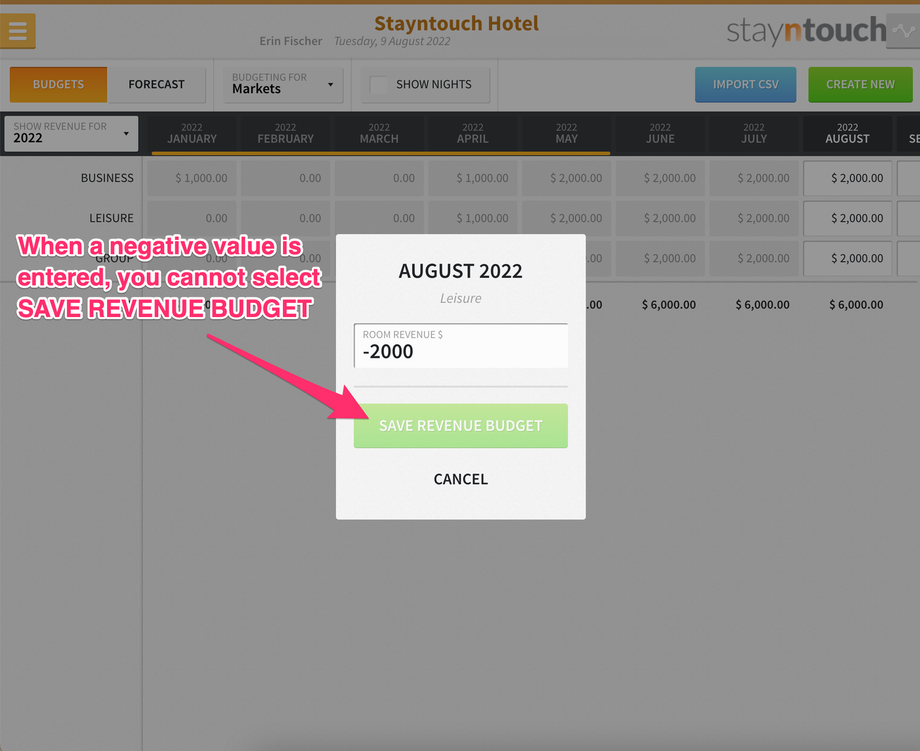The height and width of the screenshot is (751, 920).
Task: Click Leisure August cell $ 2,000.00
Action: [847, 218]
